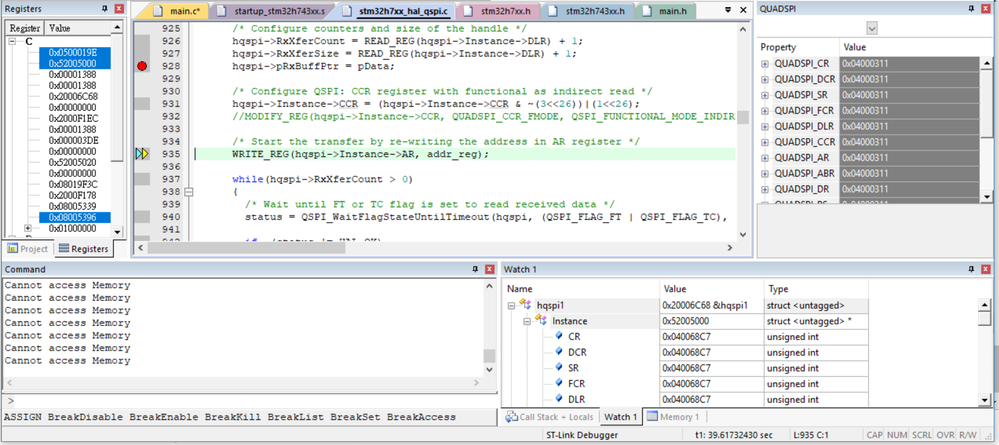This screenshot has height=445, width=999.
Task: Click the QUADSPI_CCR value field
Action: (910, 142)
